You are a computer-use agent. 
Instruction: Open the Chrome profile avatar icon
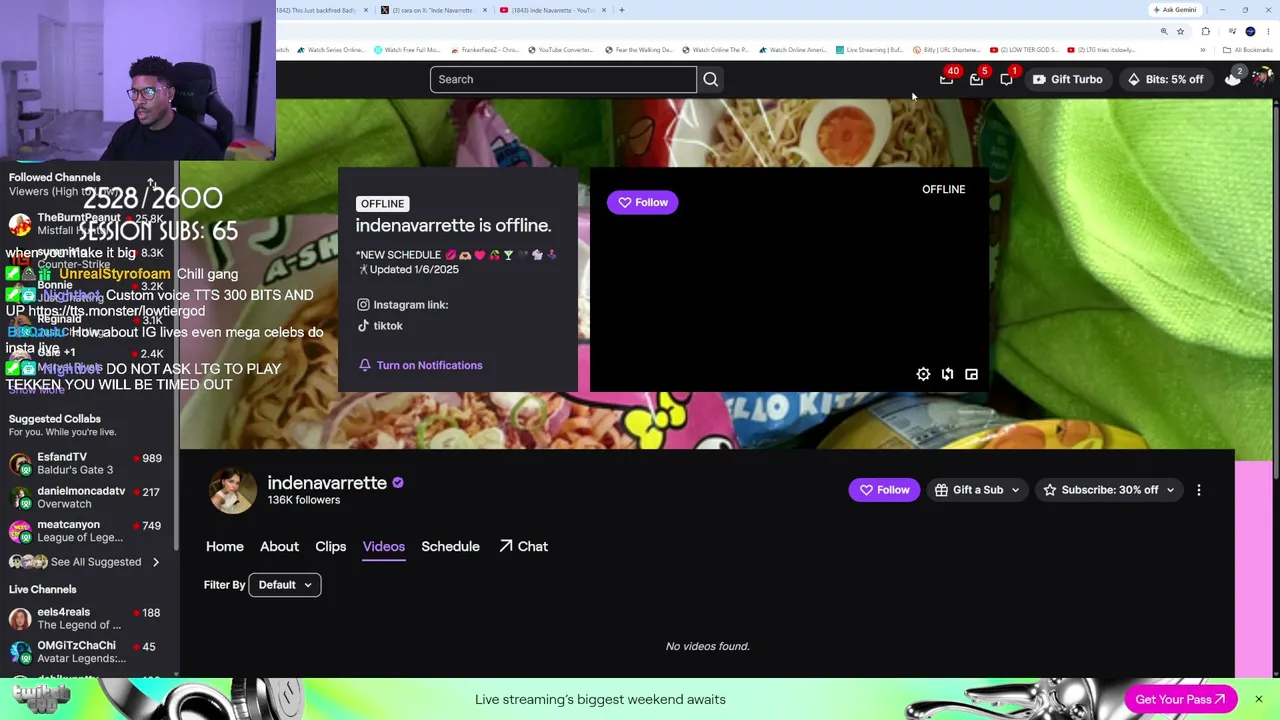point(1250,32)
